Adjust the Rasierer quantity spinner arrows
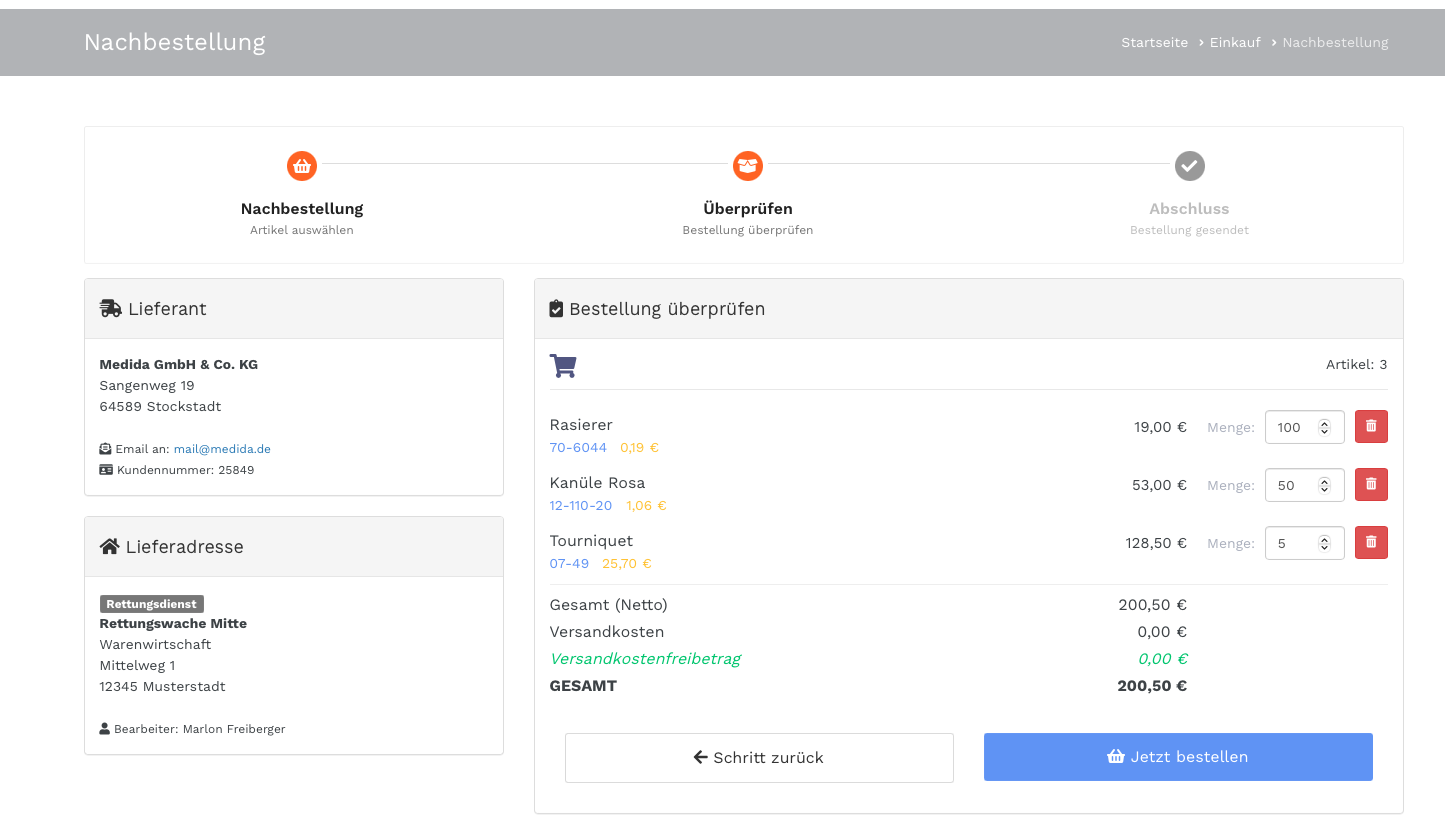The width and height of the screenshot is (1445, 836). pyautogui.click(x=1324, y=427)
